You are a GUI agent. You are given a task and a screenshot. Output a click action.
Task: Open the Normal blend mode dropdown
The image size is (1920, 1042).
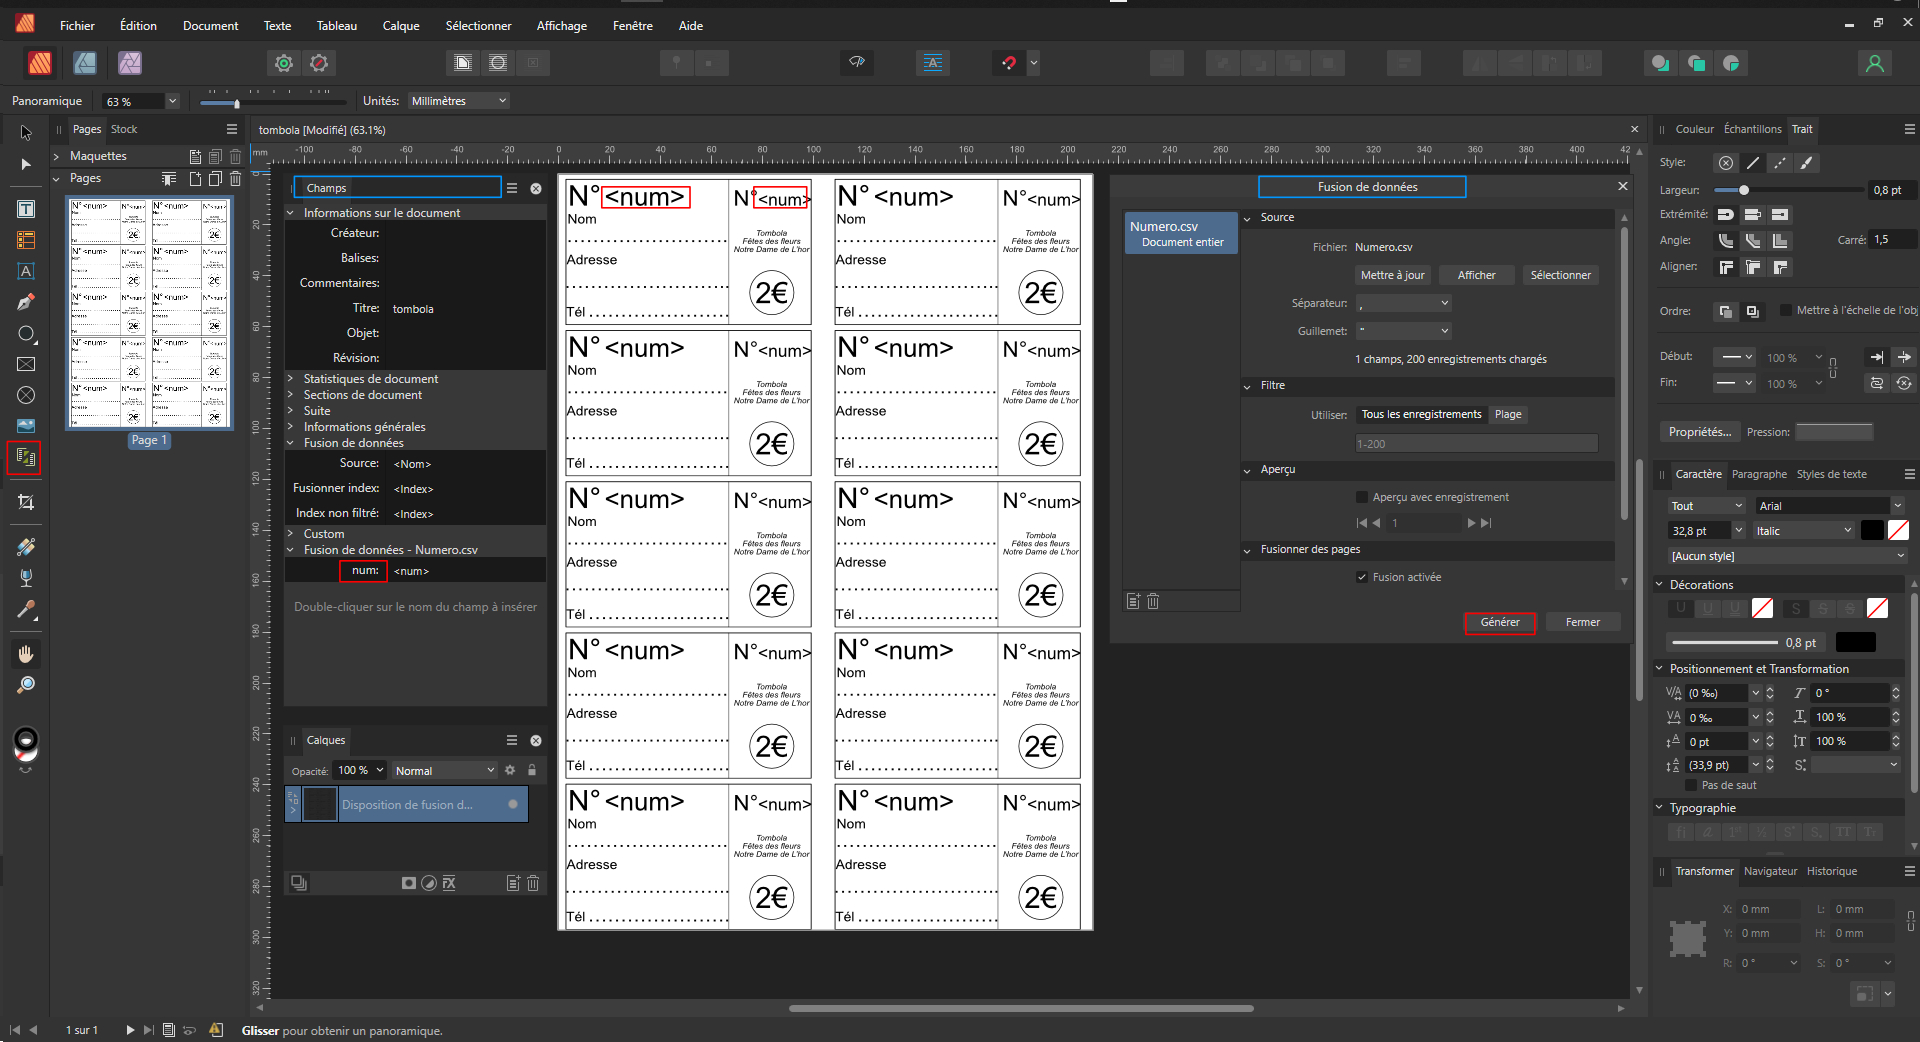tap(444, 770)
